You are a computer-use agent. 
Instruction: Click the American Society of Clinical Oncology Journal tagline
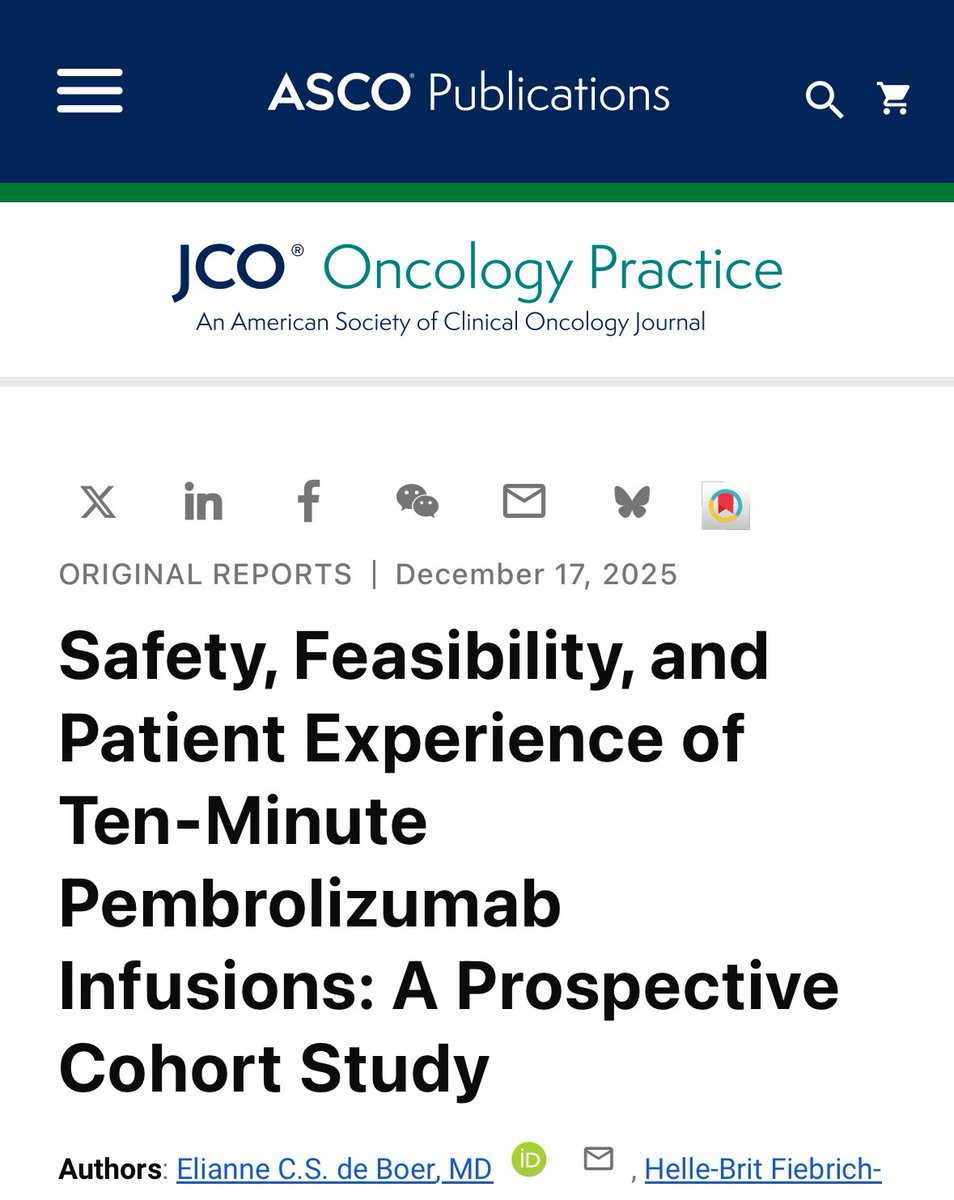pyautogui.click(x=451, y=323)
